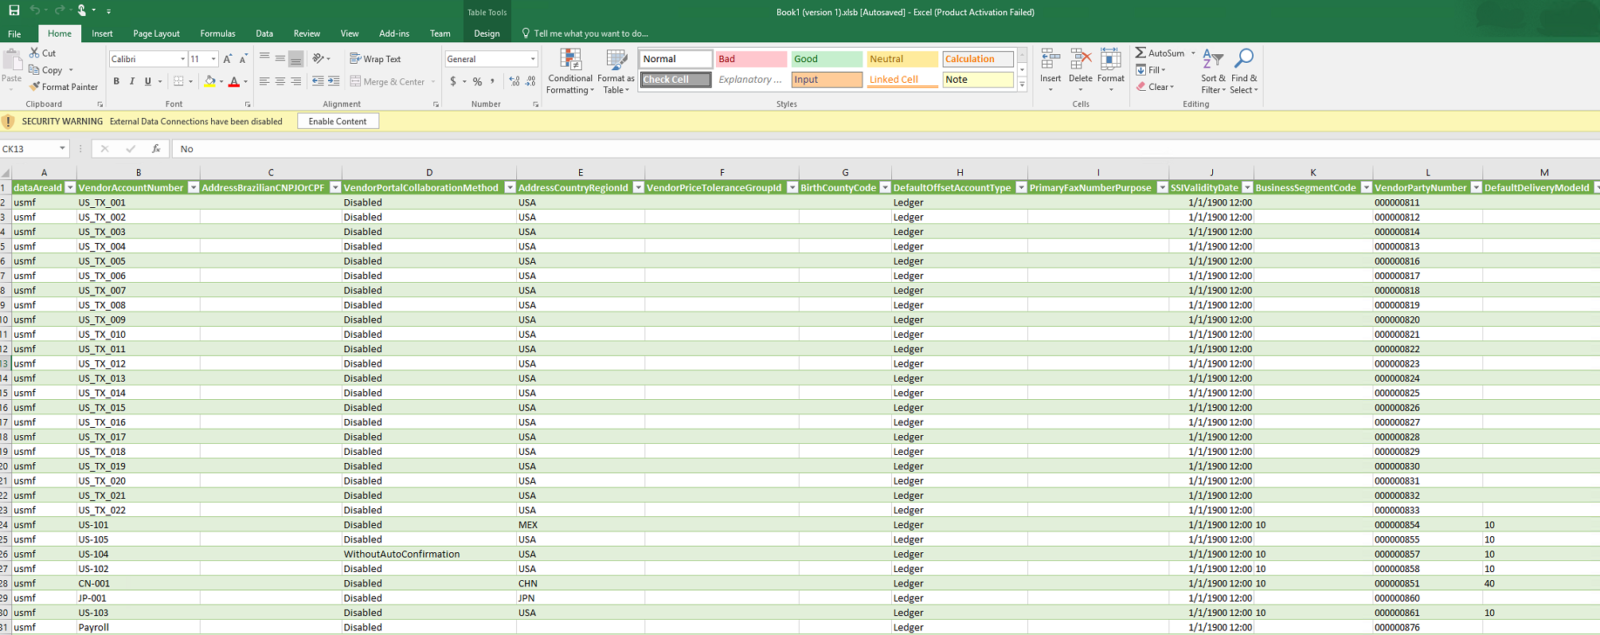Toggle Wrap Text on selected cells
Image resolution: width=1600 pixels, height=635 pixels.
tap(375, 59)
